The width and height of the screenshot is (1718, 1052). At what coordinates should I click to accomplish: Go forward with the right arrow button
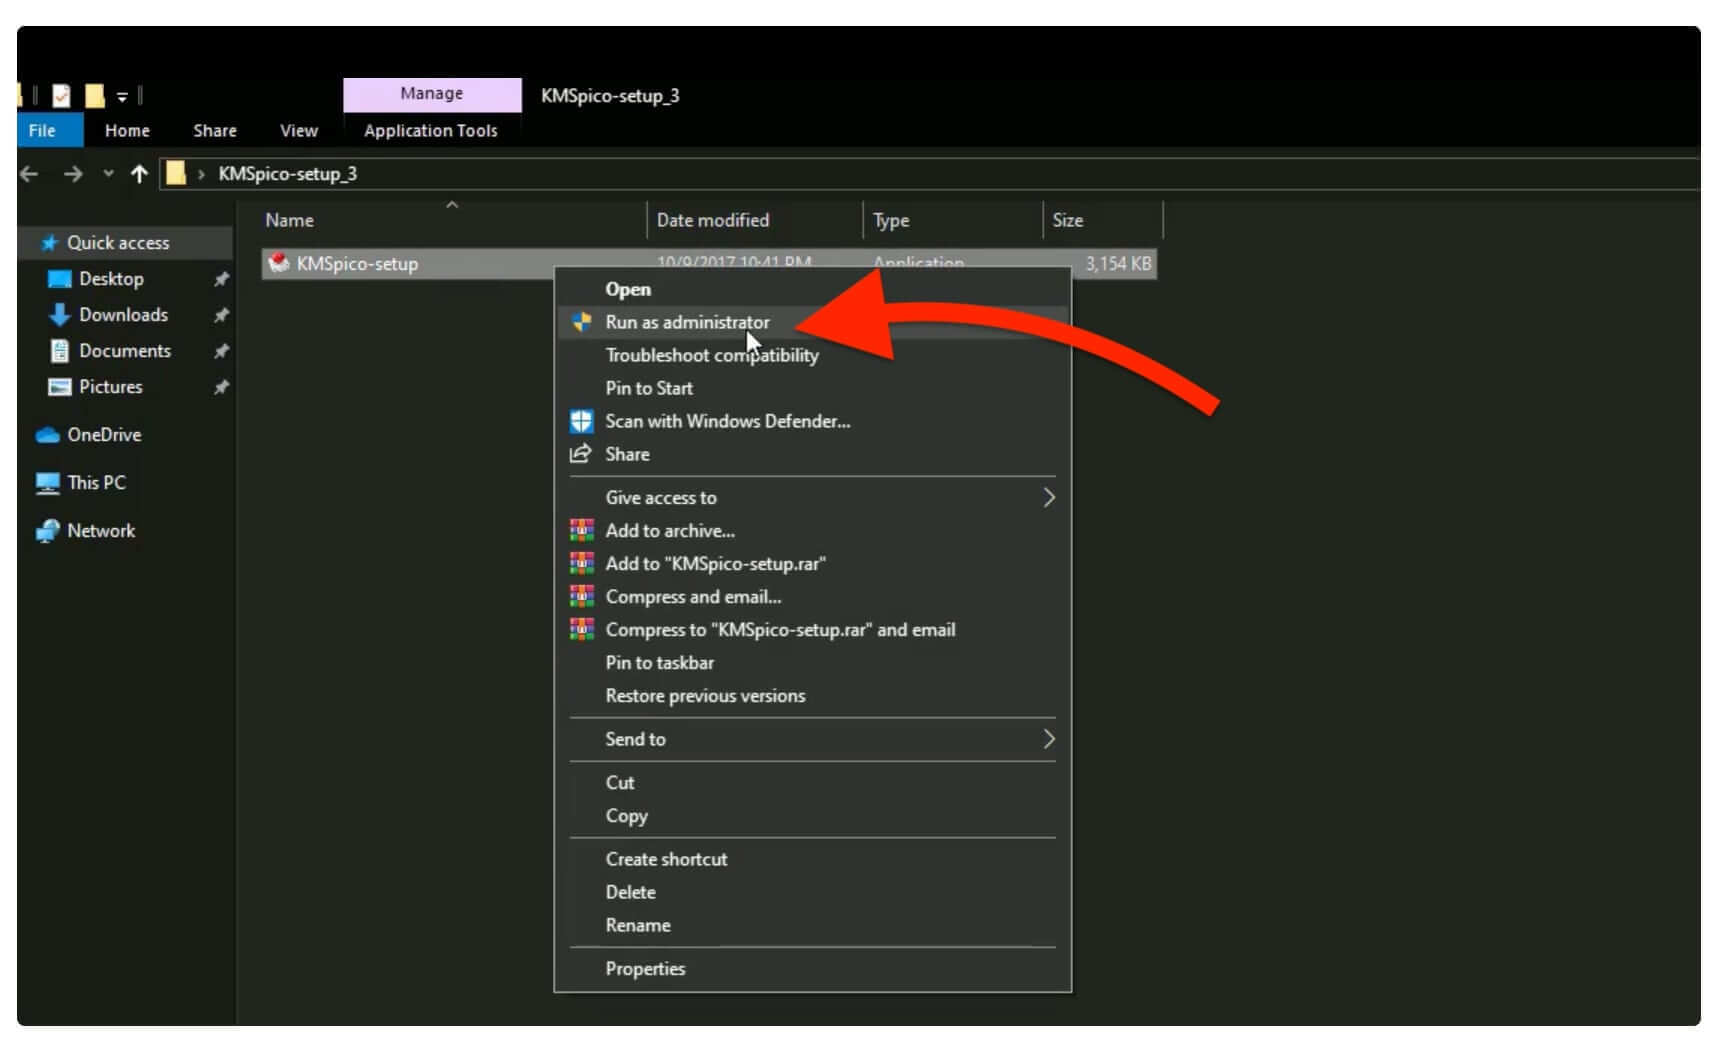(73, 174)
